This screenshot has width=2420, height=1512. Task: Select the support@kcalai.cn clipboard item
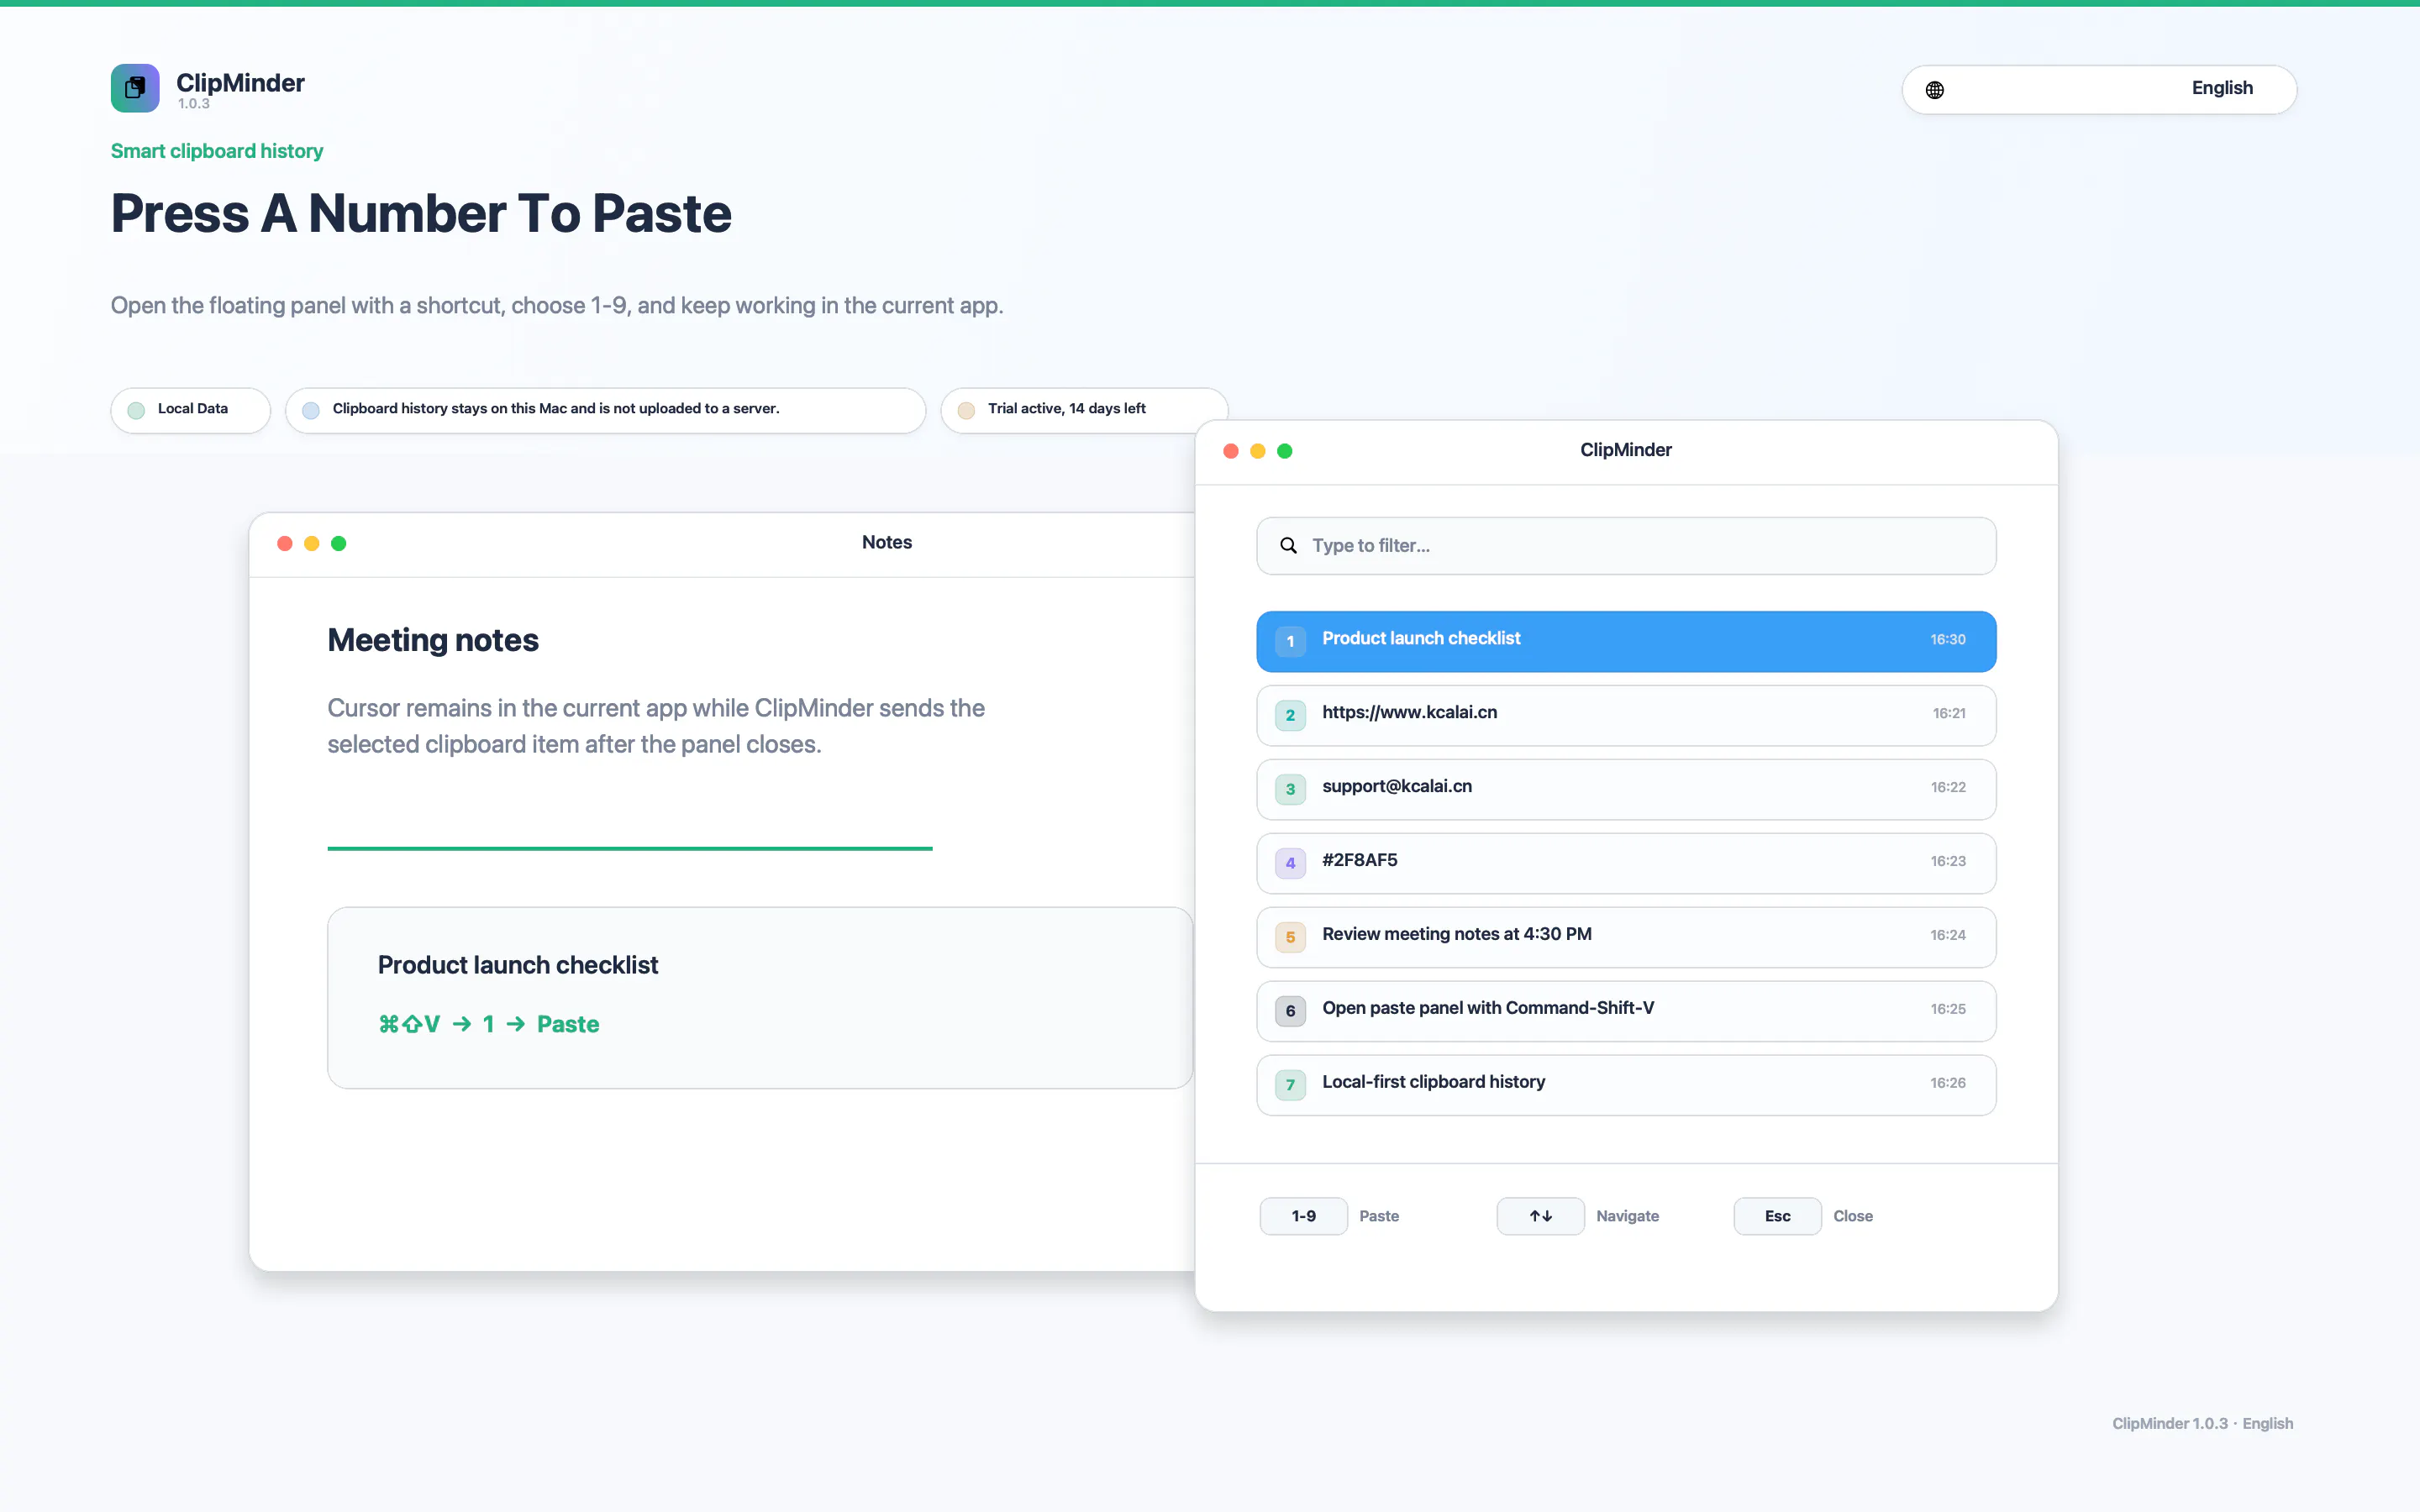click(x=1626, y=789)
